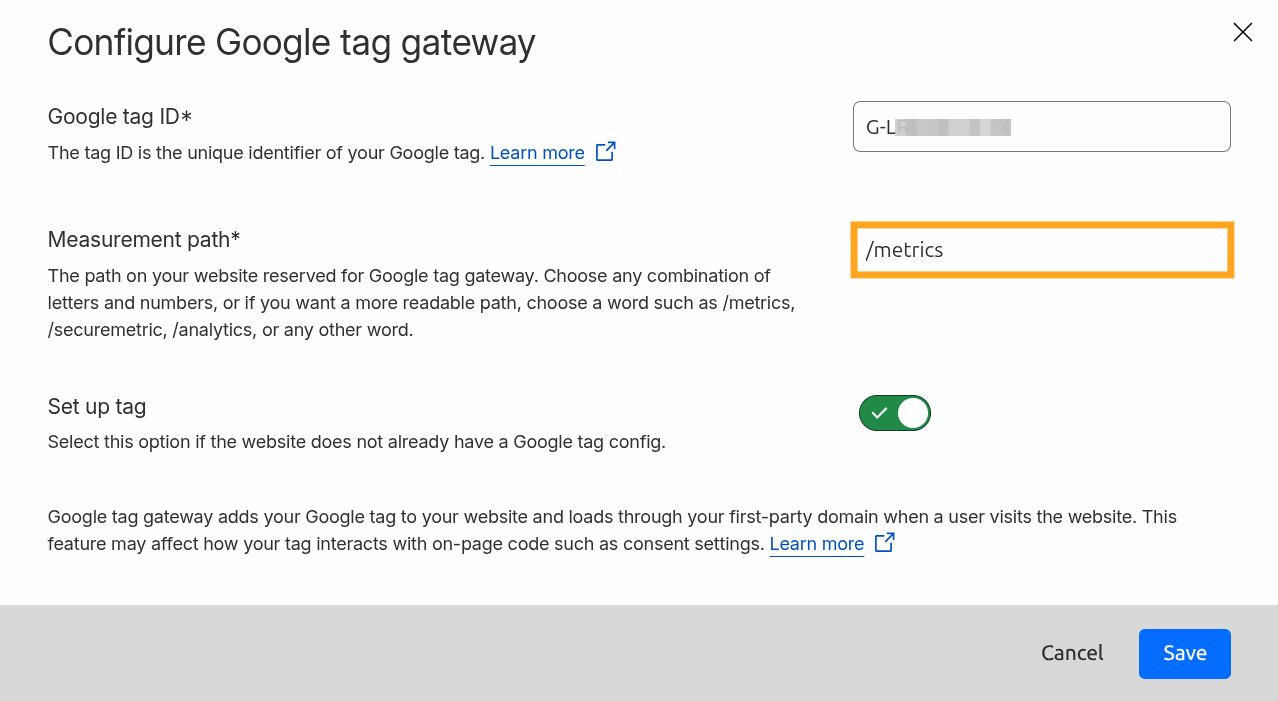
Task: Click external link icon after consent settings text
Action: pyautogui.click(x=884, y=543)
